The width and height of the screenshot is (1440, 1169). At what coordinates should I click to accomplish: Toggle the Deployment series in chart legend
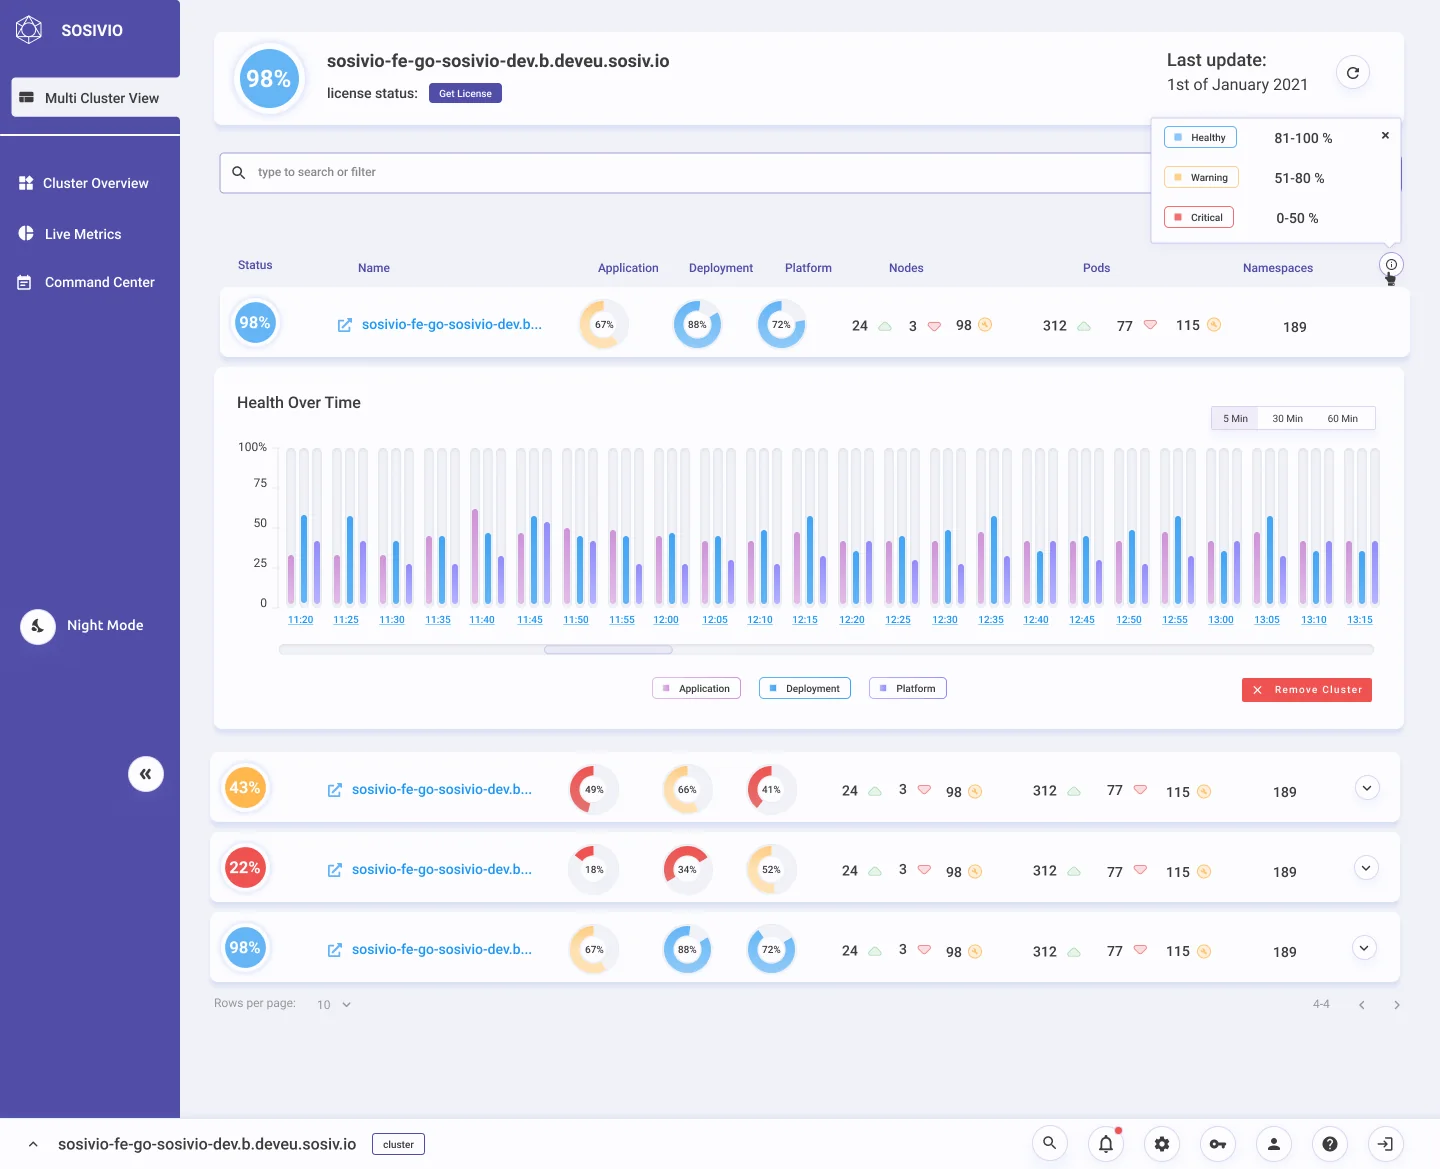(x=805, y=689)
